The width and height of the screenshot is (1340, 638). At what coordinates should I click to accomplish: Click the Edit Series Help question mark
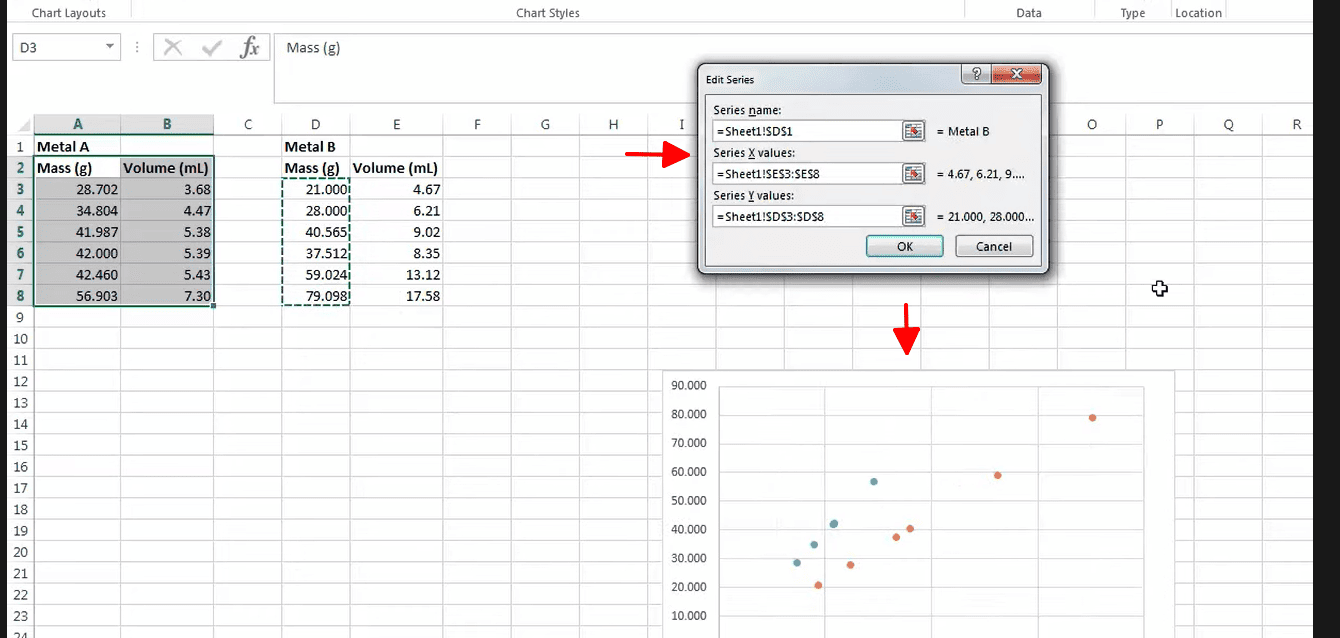pyautogui.click(x=976, y=75)
